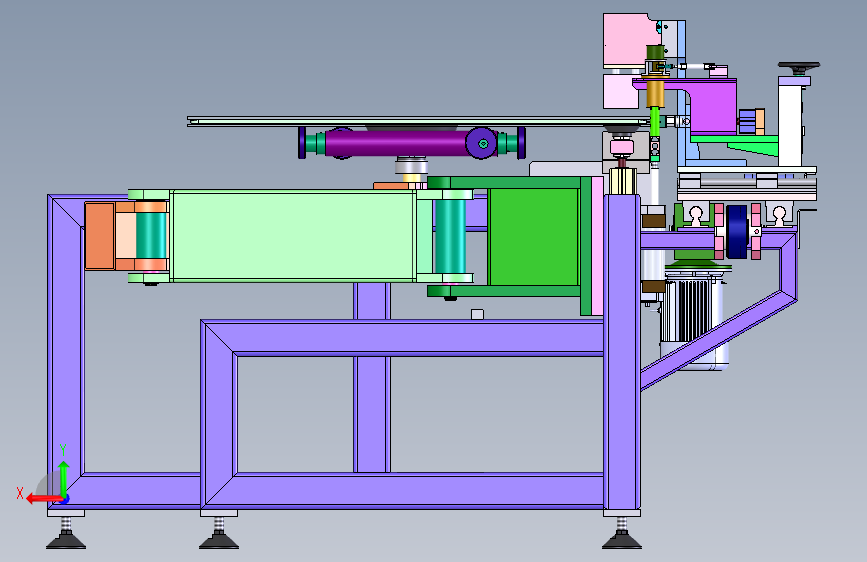The width and height of the screenshot is (867, 562).
Task: Click the green Y axis arrow
Action: pos(64,478)
